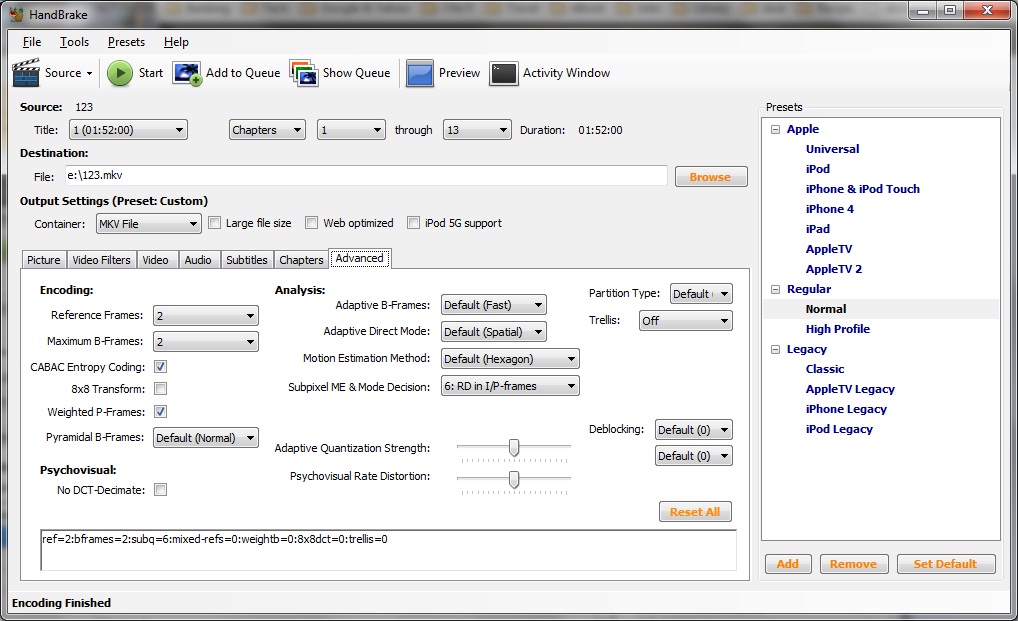Click the HandBrake pineapple title bar icon
The image size is (1018, 621).
(16, 14)
